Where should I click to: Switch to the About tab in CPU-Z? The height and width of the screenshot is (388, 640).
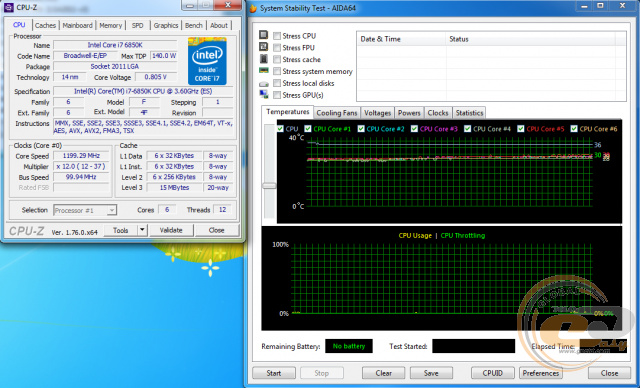[x=219, y=25]
